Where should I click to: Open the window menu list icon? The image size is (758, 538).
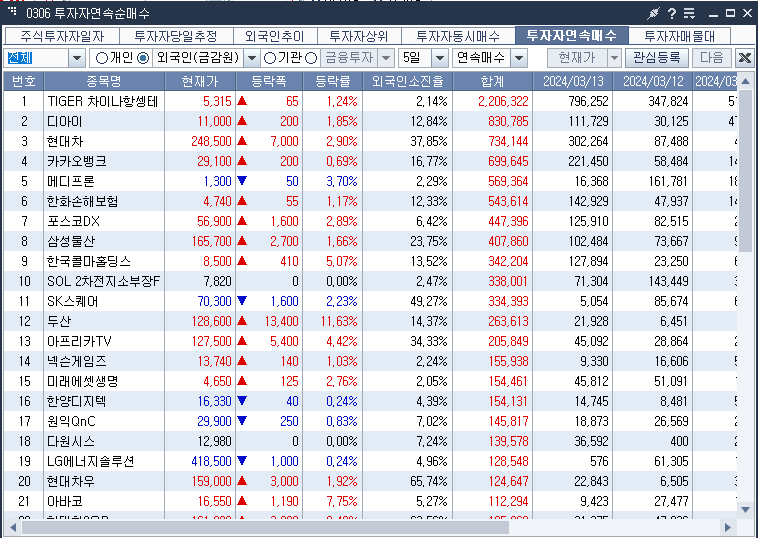pos(689,14)
